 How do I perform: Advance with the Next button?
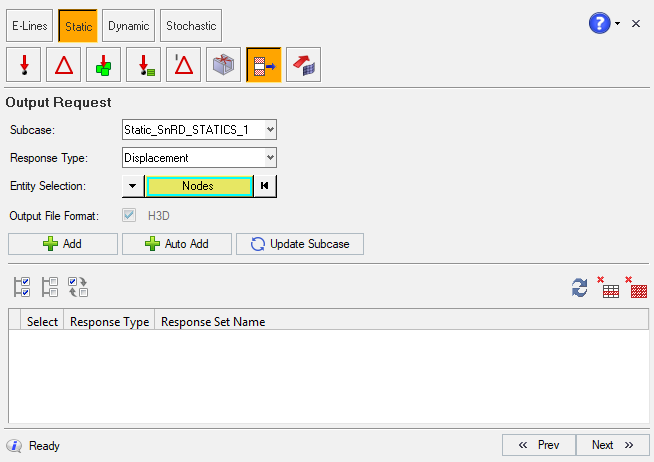(x=613, y=445)
